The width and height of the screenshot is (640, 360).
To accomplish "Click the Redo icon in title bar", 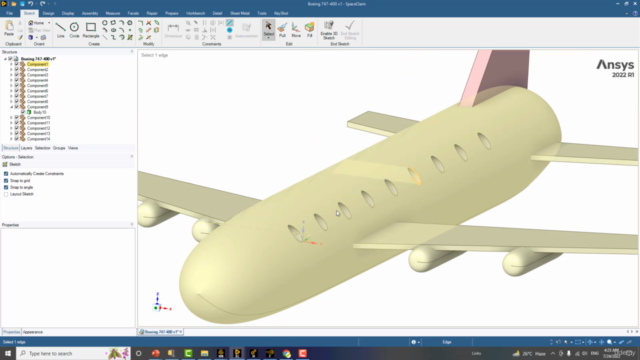I will click(42, 4).
